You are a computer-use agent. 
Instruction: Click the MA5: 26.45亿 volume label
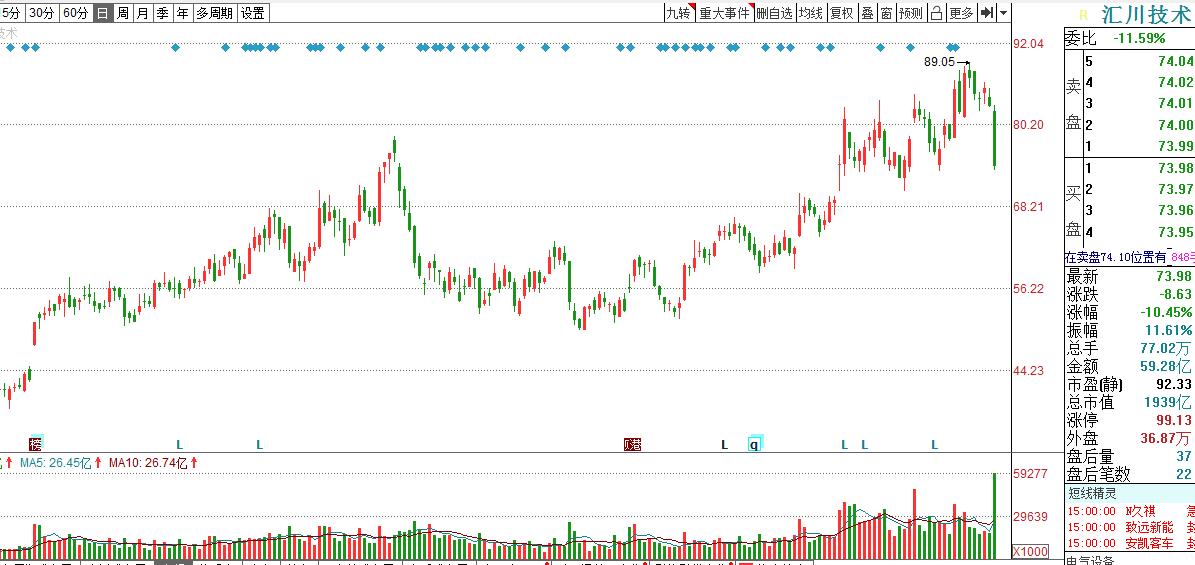click(x=56, y=463)
